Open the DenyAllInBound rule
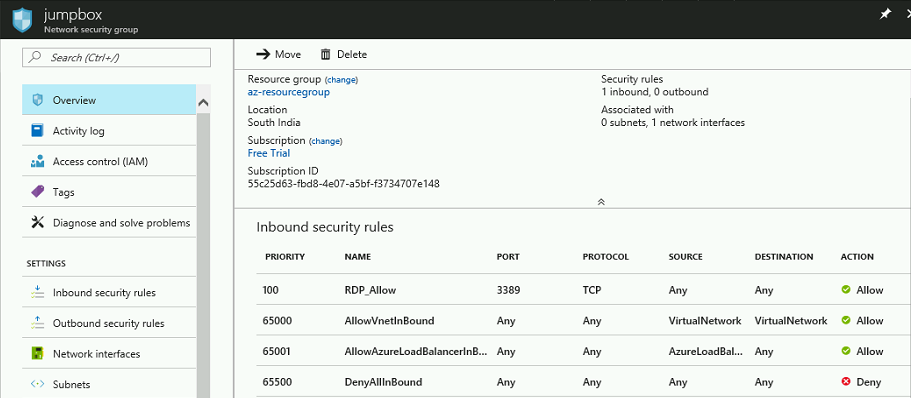The width and height of the screenshot is (911, 398). pos(383,382)
